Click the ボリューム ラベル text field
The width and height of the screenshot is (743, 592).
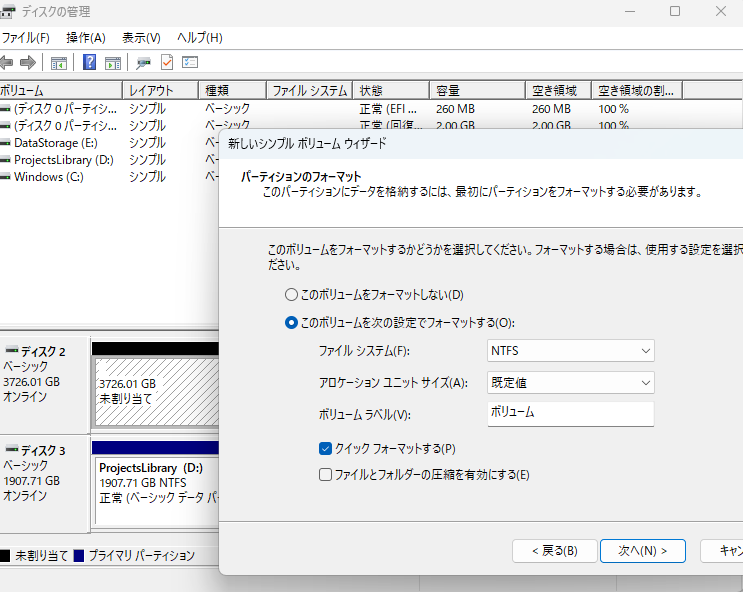(570, 413)
